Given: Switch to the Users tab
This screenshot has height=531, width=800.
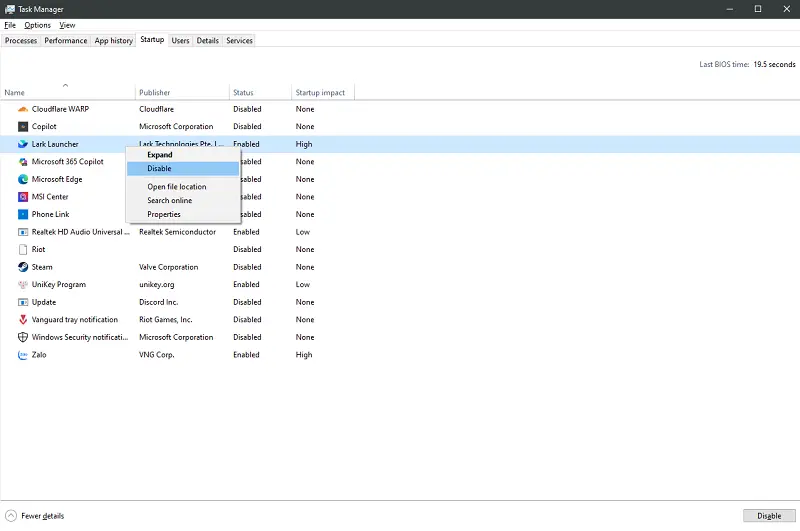Looking at the screenshot, I should click(180, 40).
